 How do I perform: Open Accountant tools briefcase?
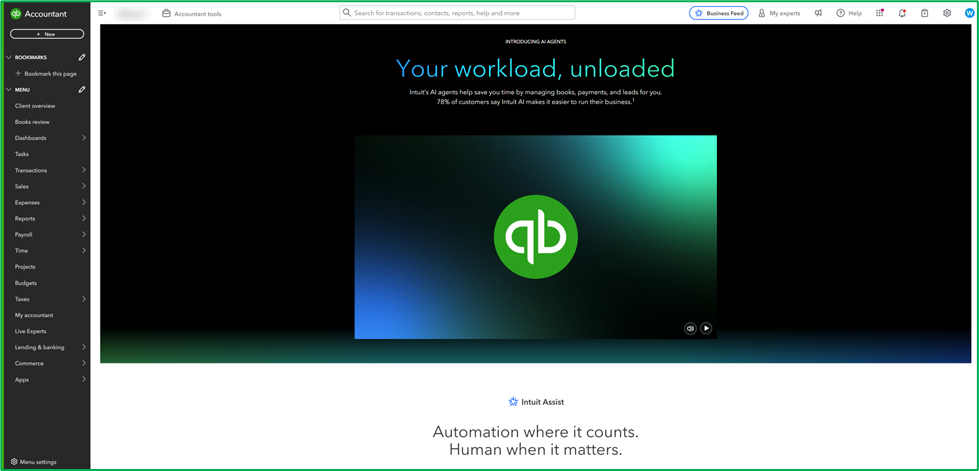192,13
